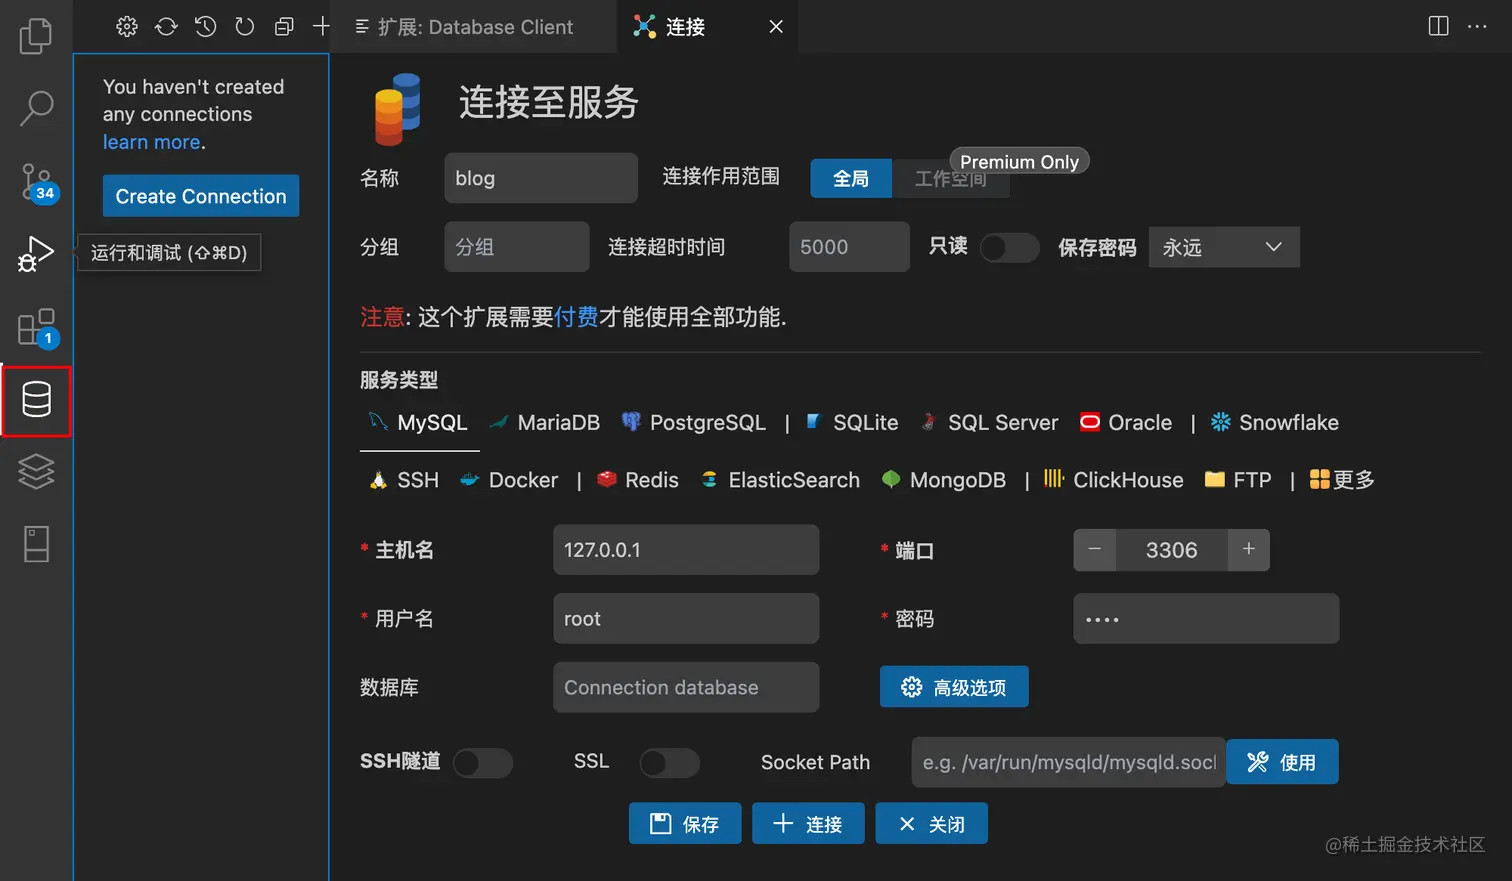Click the port value 3306
The height and width of the screenshot is (881, 1512).
pos(1172,550)
